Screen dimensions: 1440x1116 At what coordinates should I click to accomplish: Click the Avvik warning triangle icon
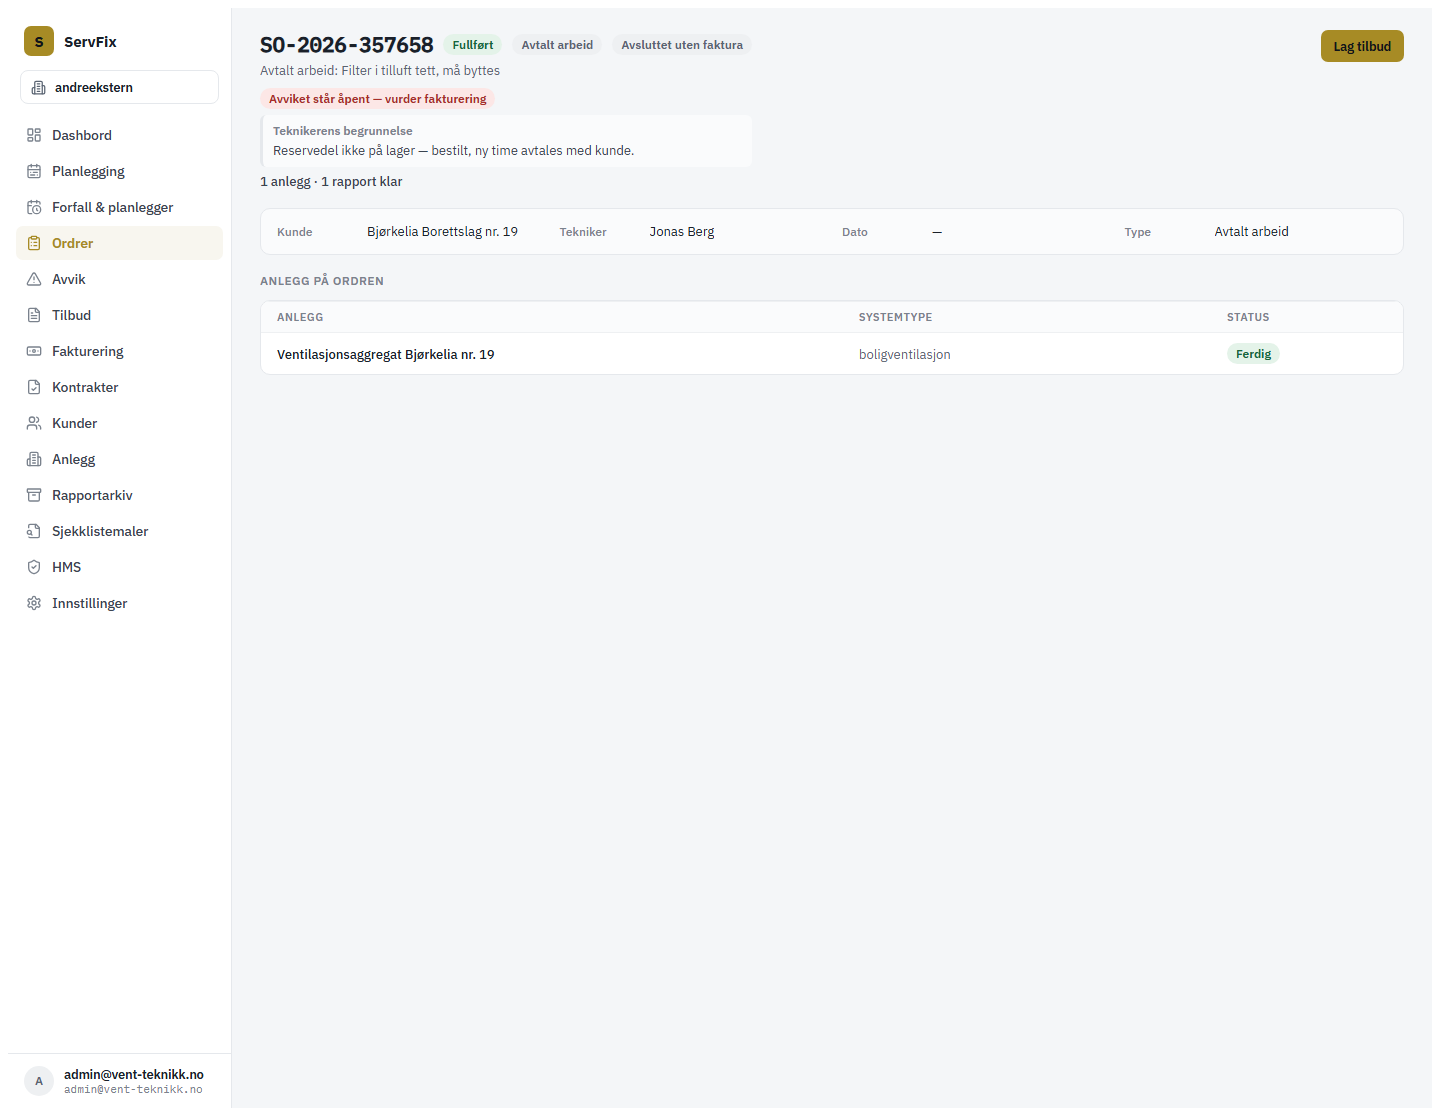coord(34,279)
